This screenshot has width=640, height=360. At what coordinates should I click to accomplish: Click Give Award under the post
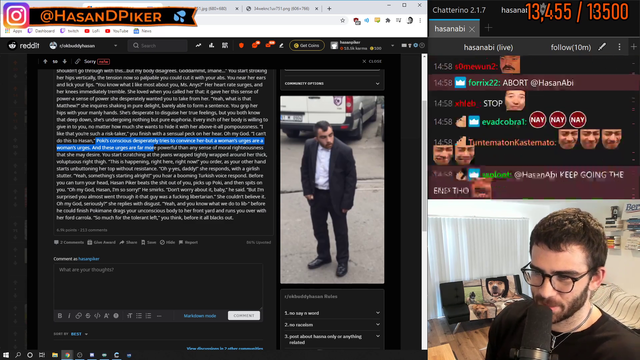pos(101,242)
